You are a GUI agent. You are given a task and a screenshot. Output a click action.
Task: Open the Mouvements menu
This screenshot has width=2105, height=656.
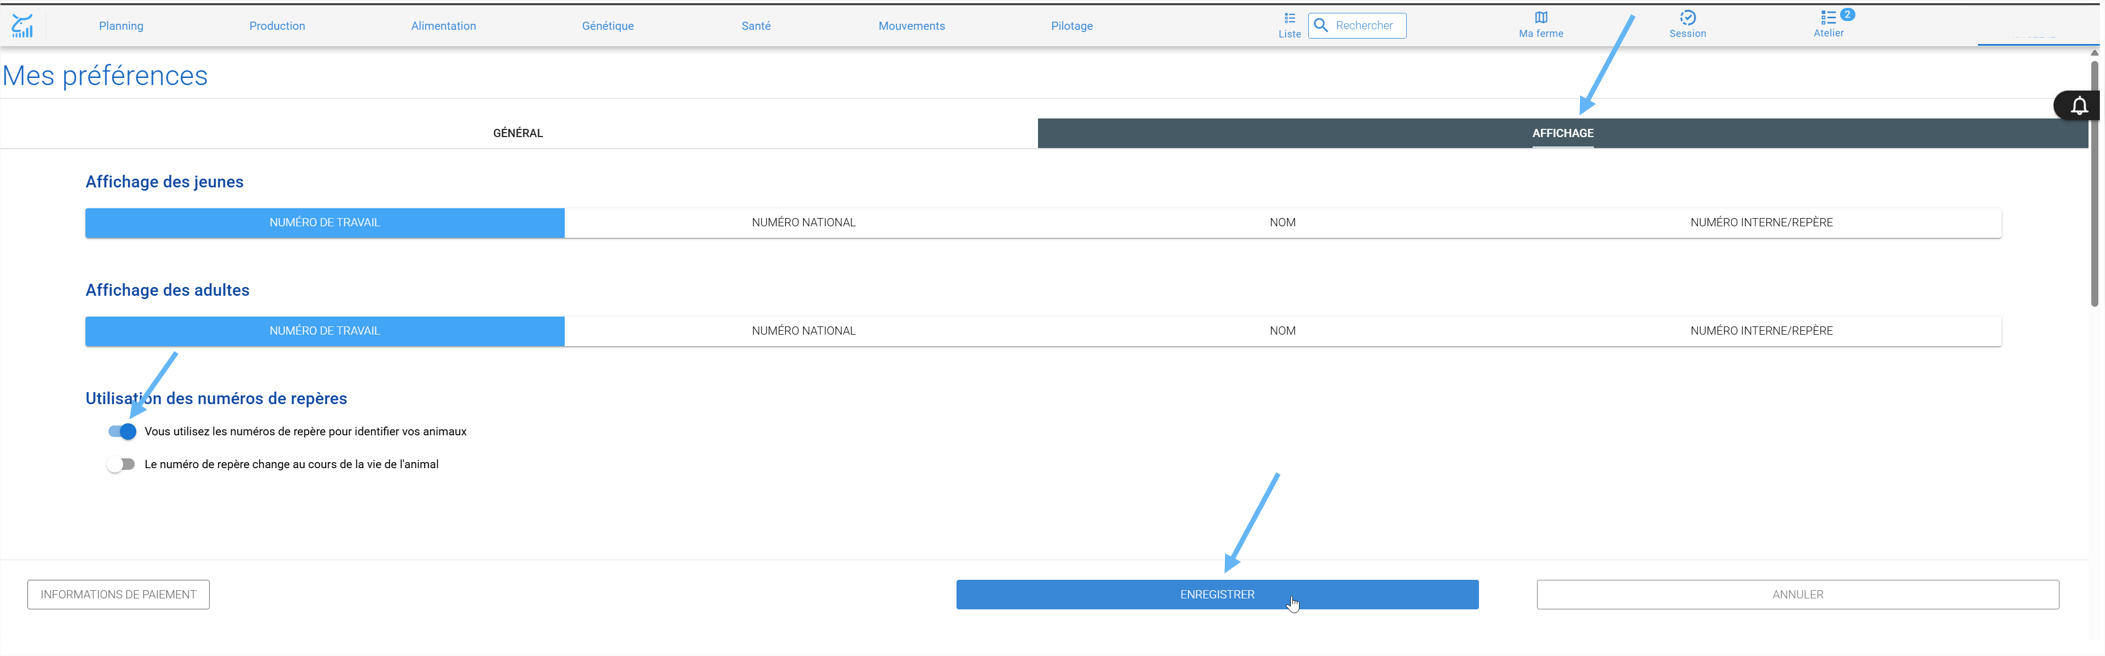(911, 26)
